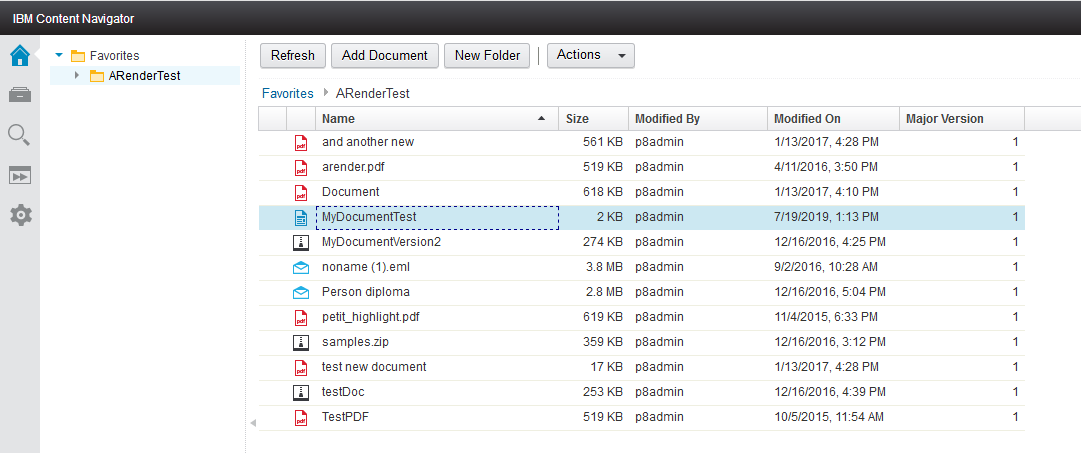Expand the ARenderTest folder tree node
The image size is (1081, 453).
[77, 76]
